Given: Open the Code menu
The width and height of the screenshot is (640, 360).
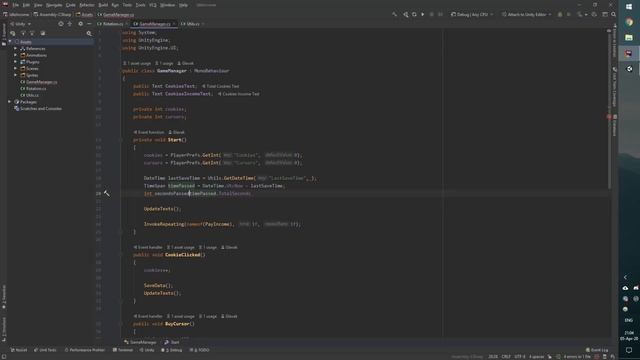Looking at the screenshot, I should [x=71, y=5].
